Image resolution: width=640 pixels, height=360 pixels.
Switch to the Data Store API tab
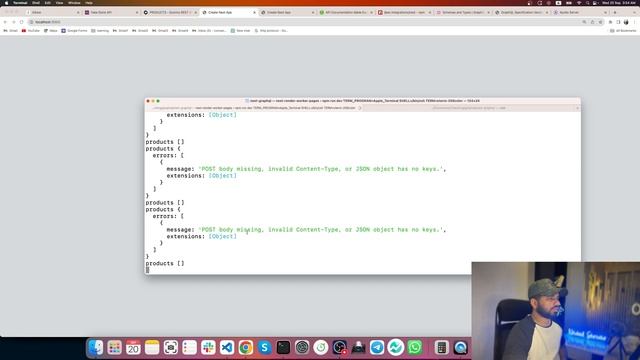click(111, 13)
